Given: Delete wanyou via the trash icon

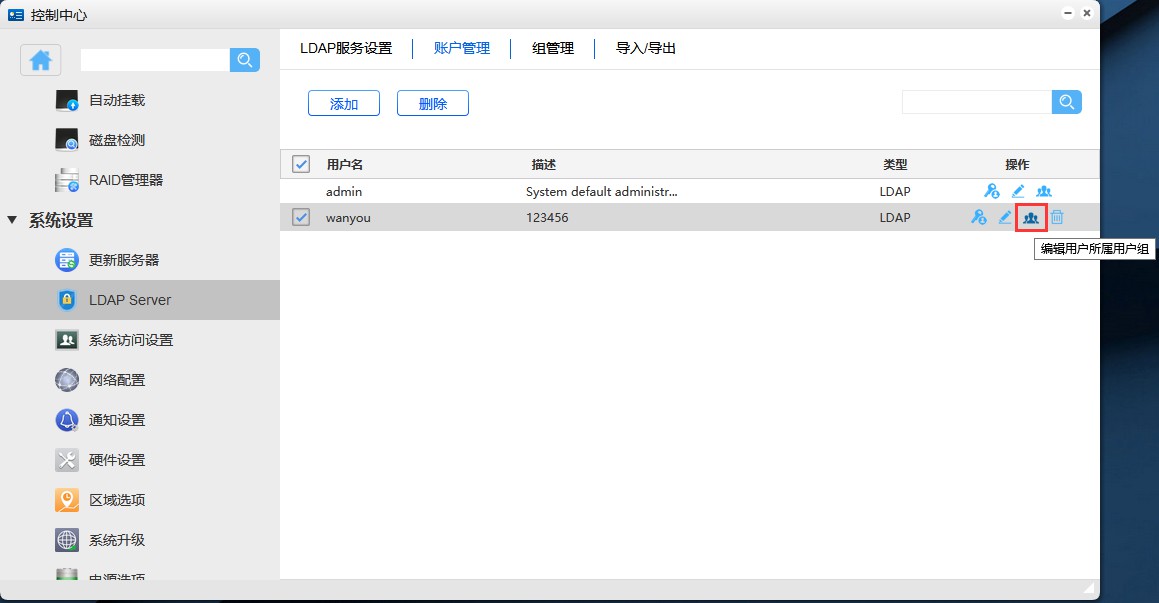Looking at the screenshot, I should tap(1057, 217).
